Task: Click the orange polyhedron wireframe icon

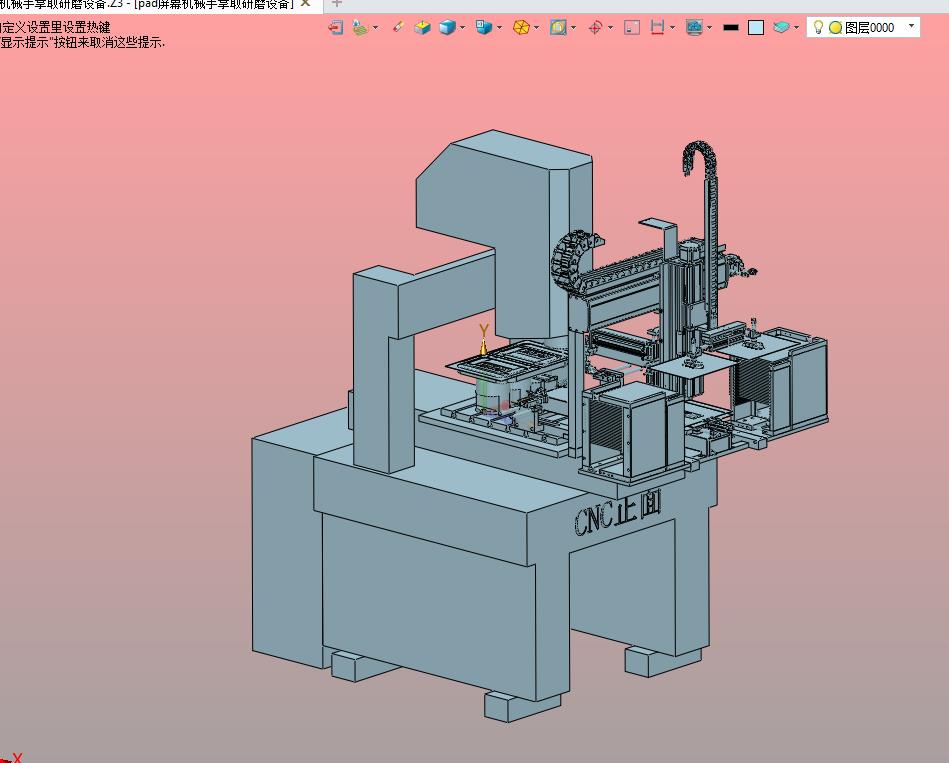Action: 521,27
